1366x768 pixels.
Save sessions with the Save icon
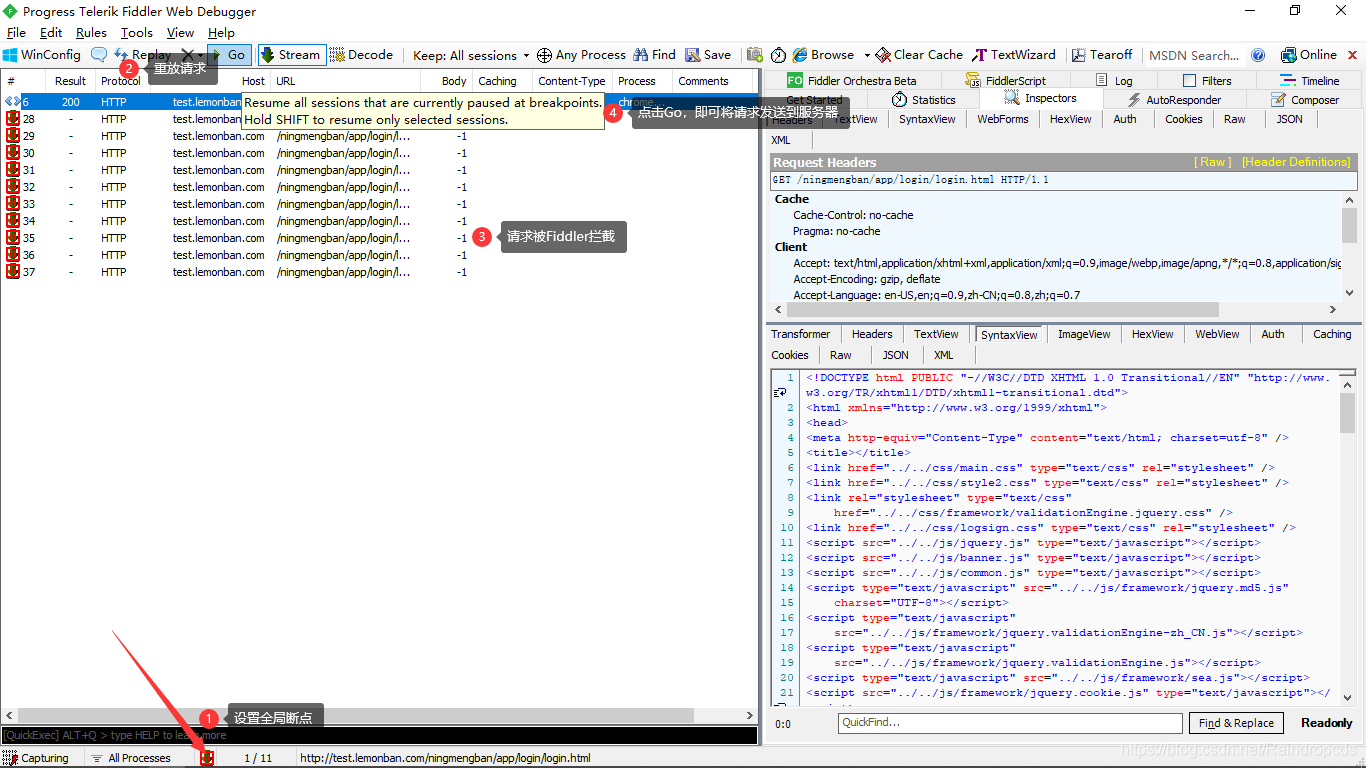[708, 55]
